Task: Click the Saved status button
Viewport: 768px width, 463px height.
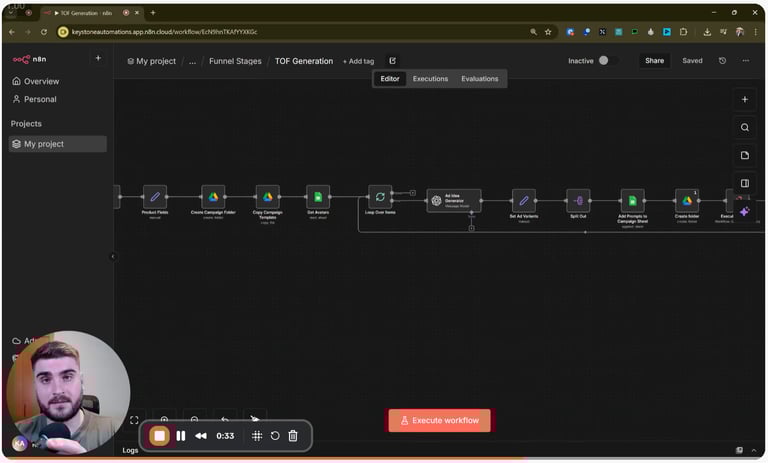Action: tap(692, 61)
